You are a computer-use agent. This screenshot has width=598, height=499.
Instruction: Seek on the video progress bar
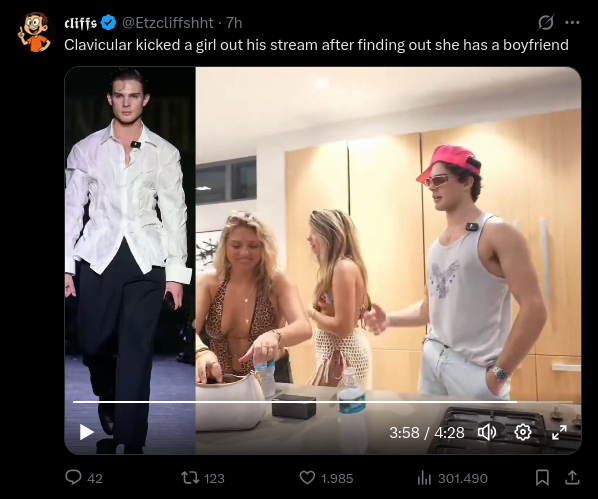pos(323,402)
